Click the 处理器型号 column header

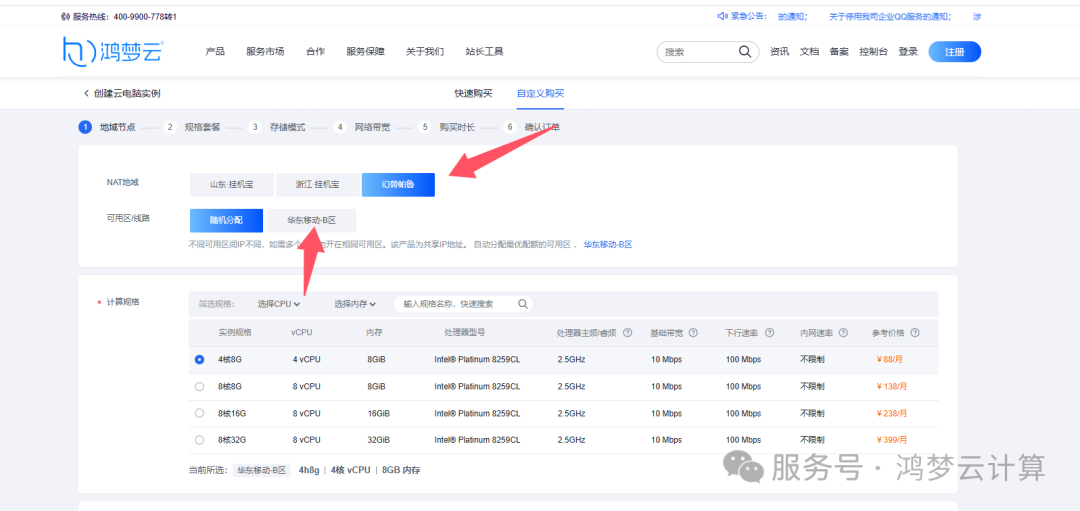465,333
